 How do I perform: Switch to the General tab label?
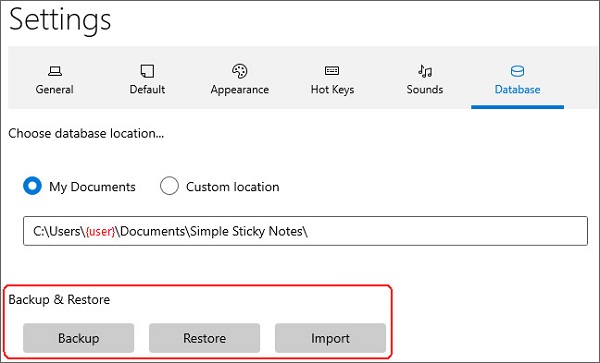click(54, 90)
